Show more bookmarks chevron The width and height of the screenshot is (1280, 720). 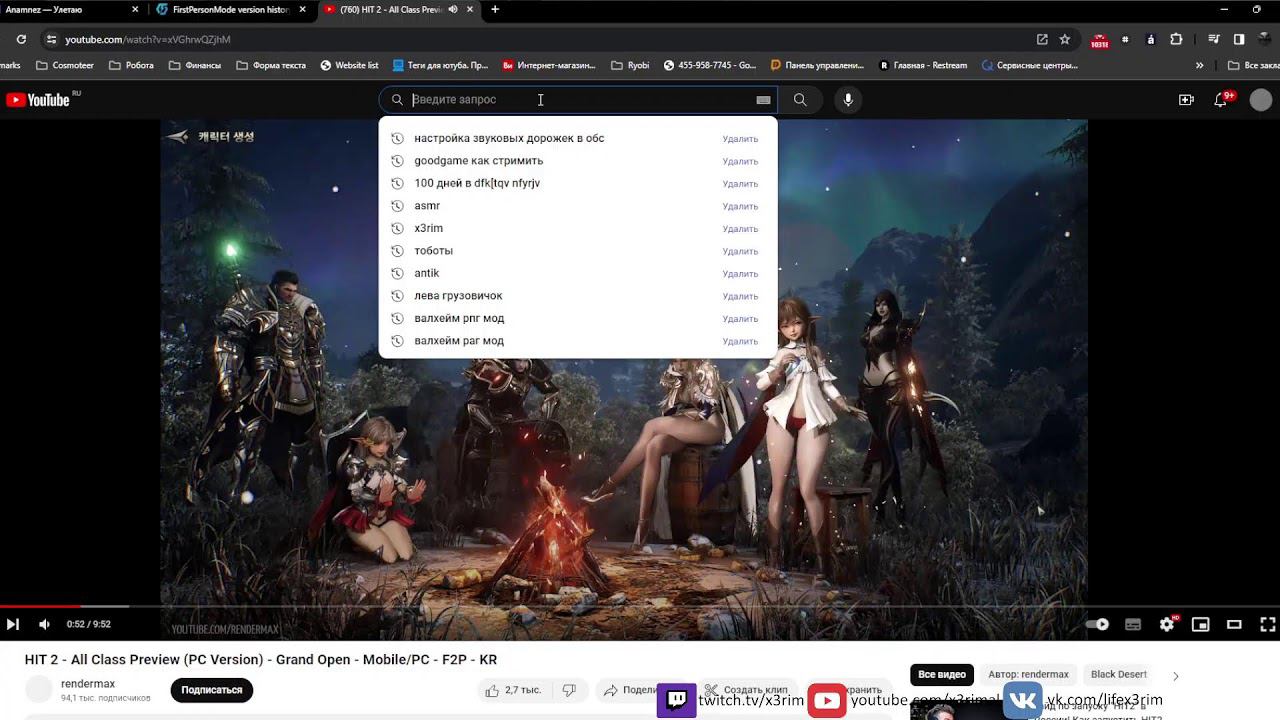coord(1200,65)
